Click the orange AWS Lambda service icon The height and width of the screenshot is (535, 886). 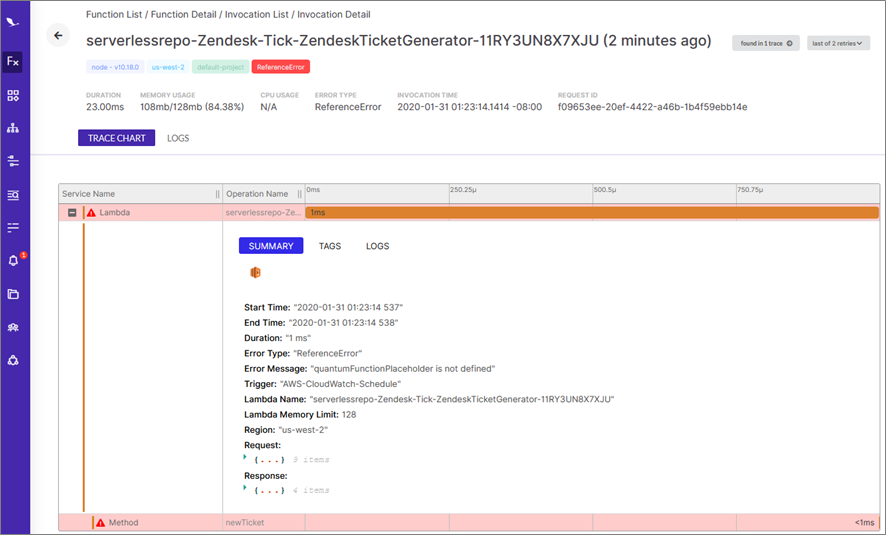point(255,273)
